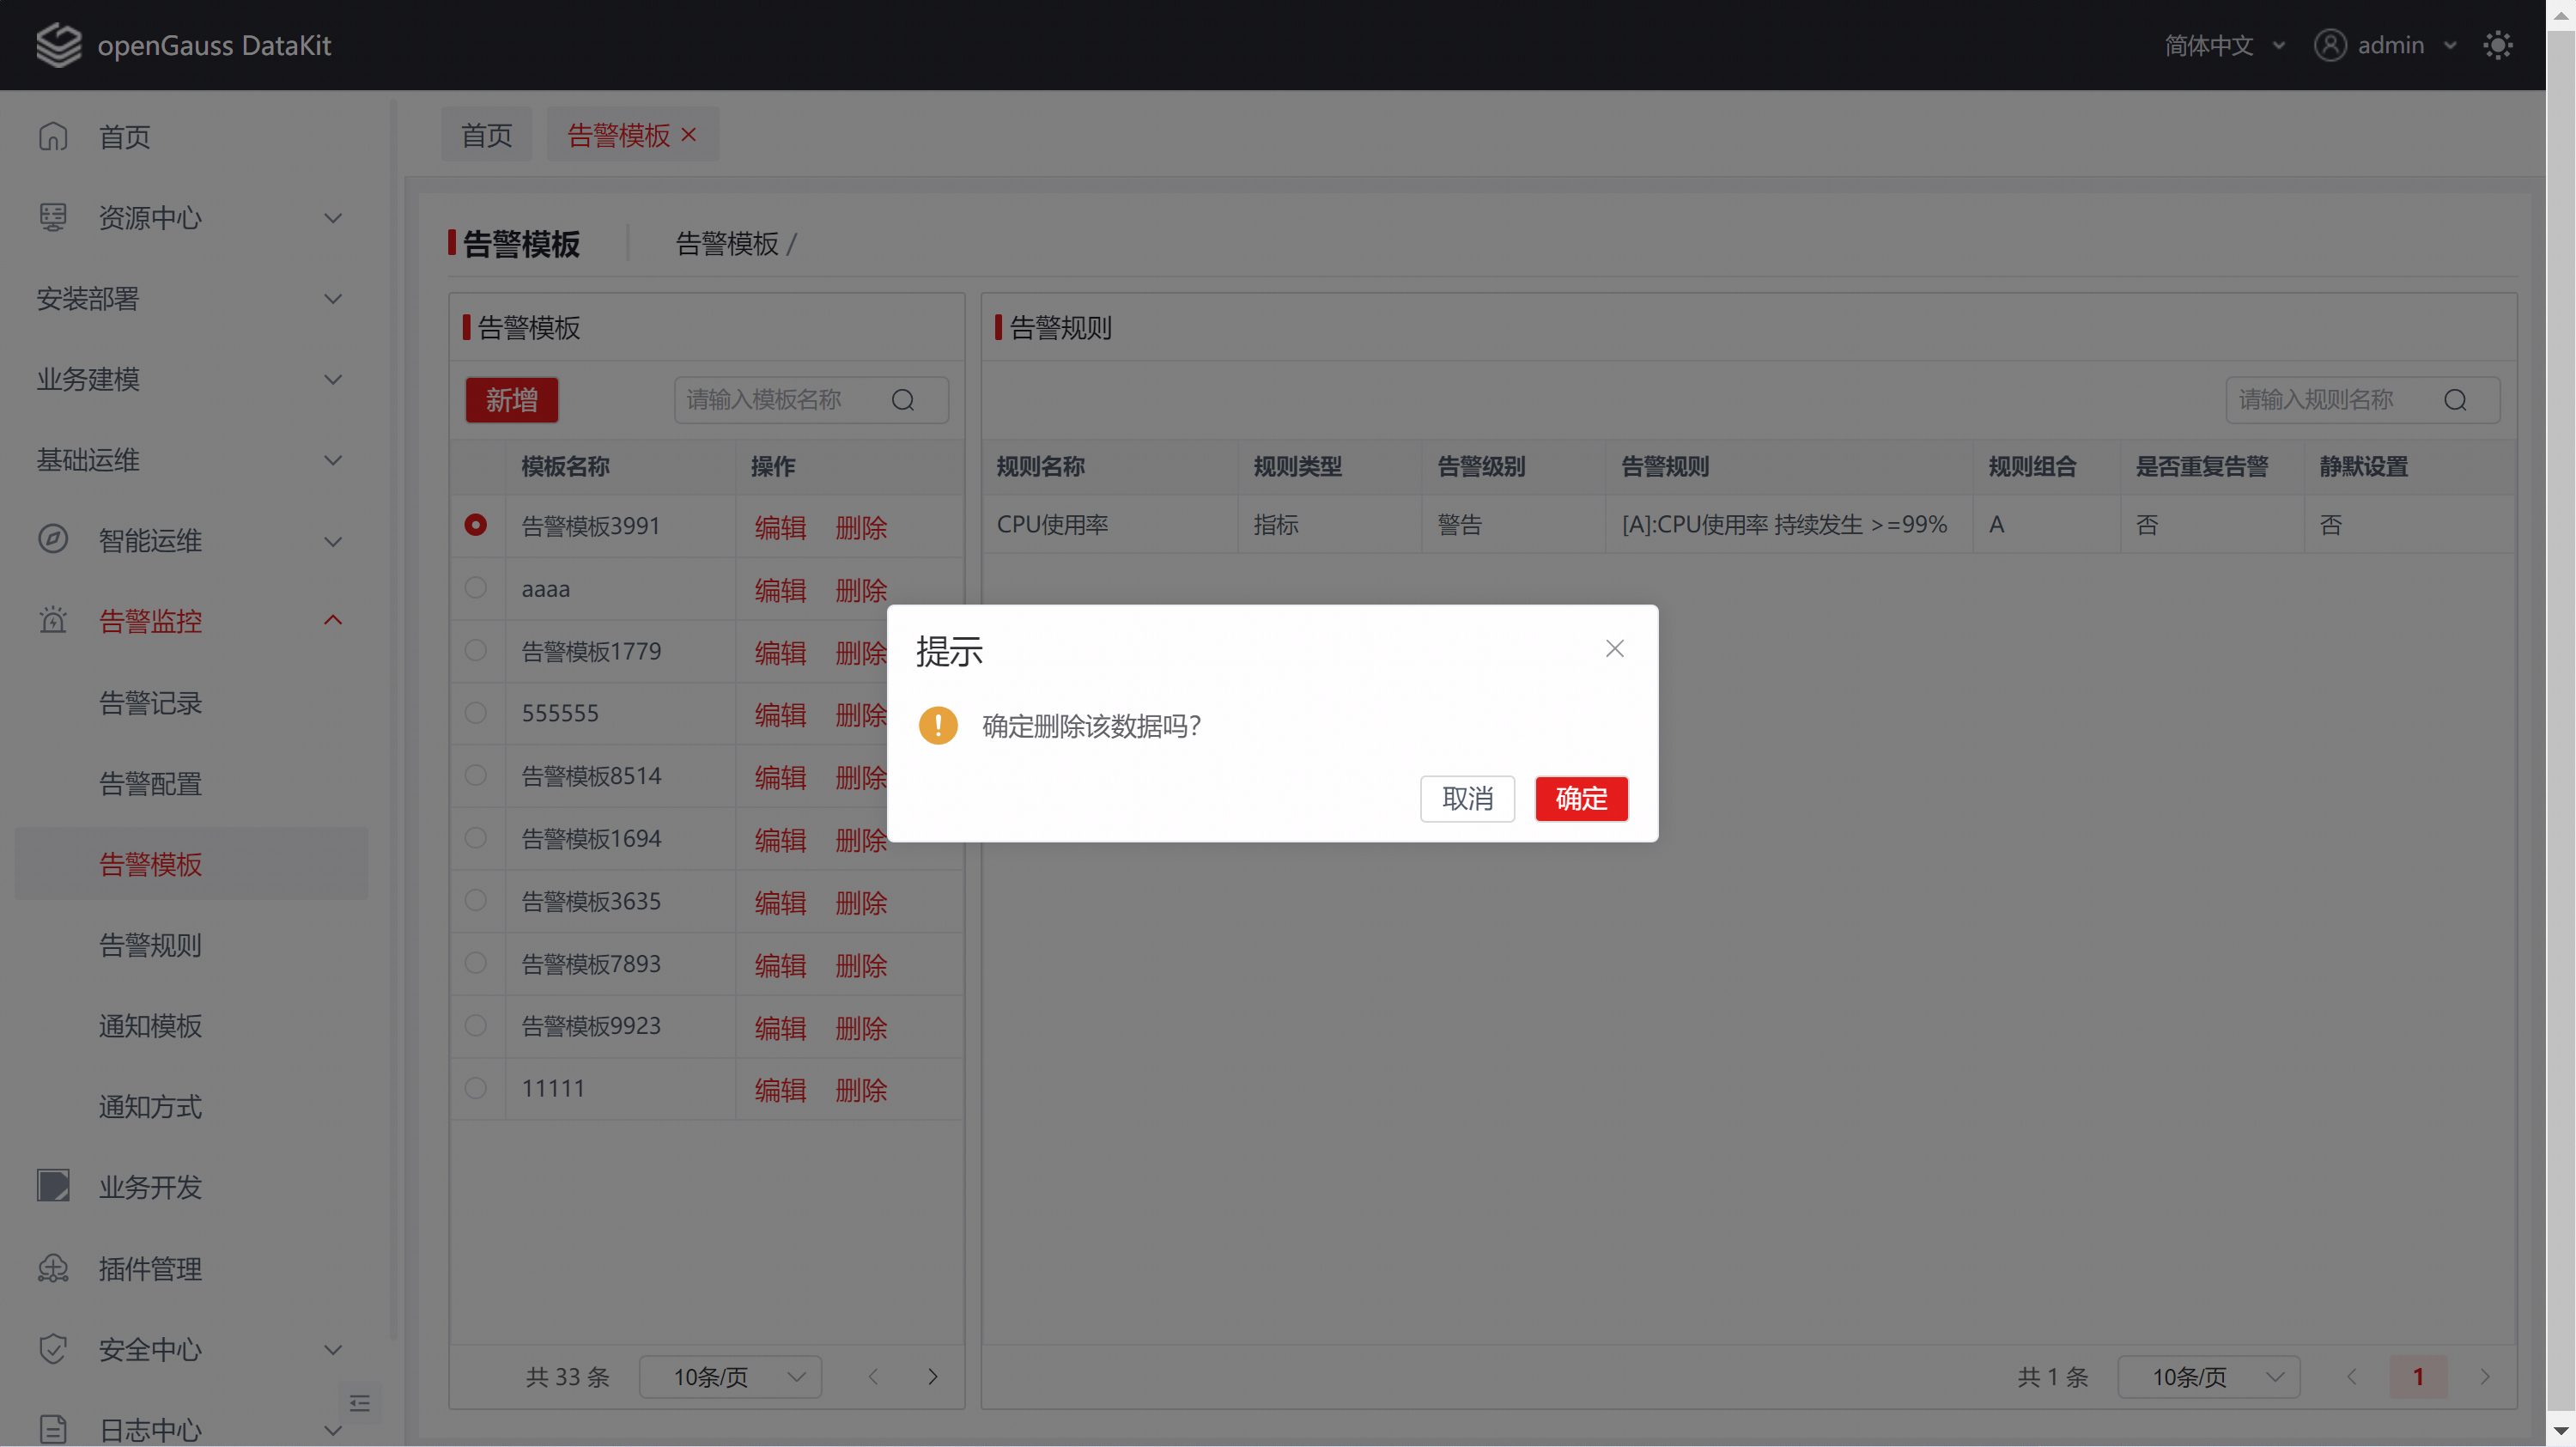Close the 告警模板 tab with its X

689,134
